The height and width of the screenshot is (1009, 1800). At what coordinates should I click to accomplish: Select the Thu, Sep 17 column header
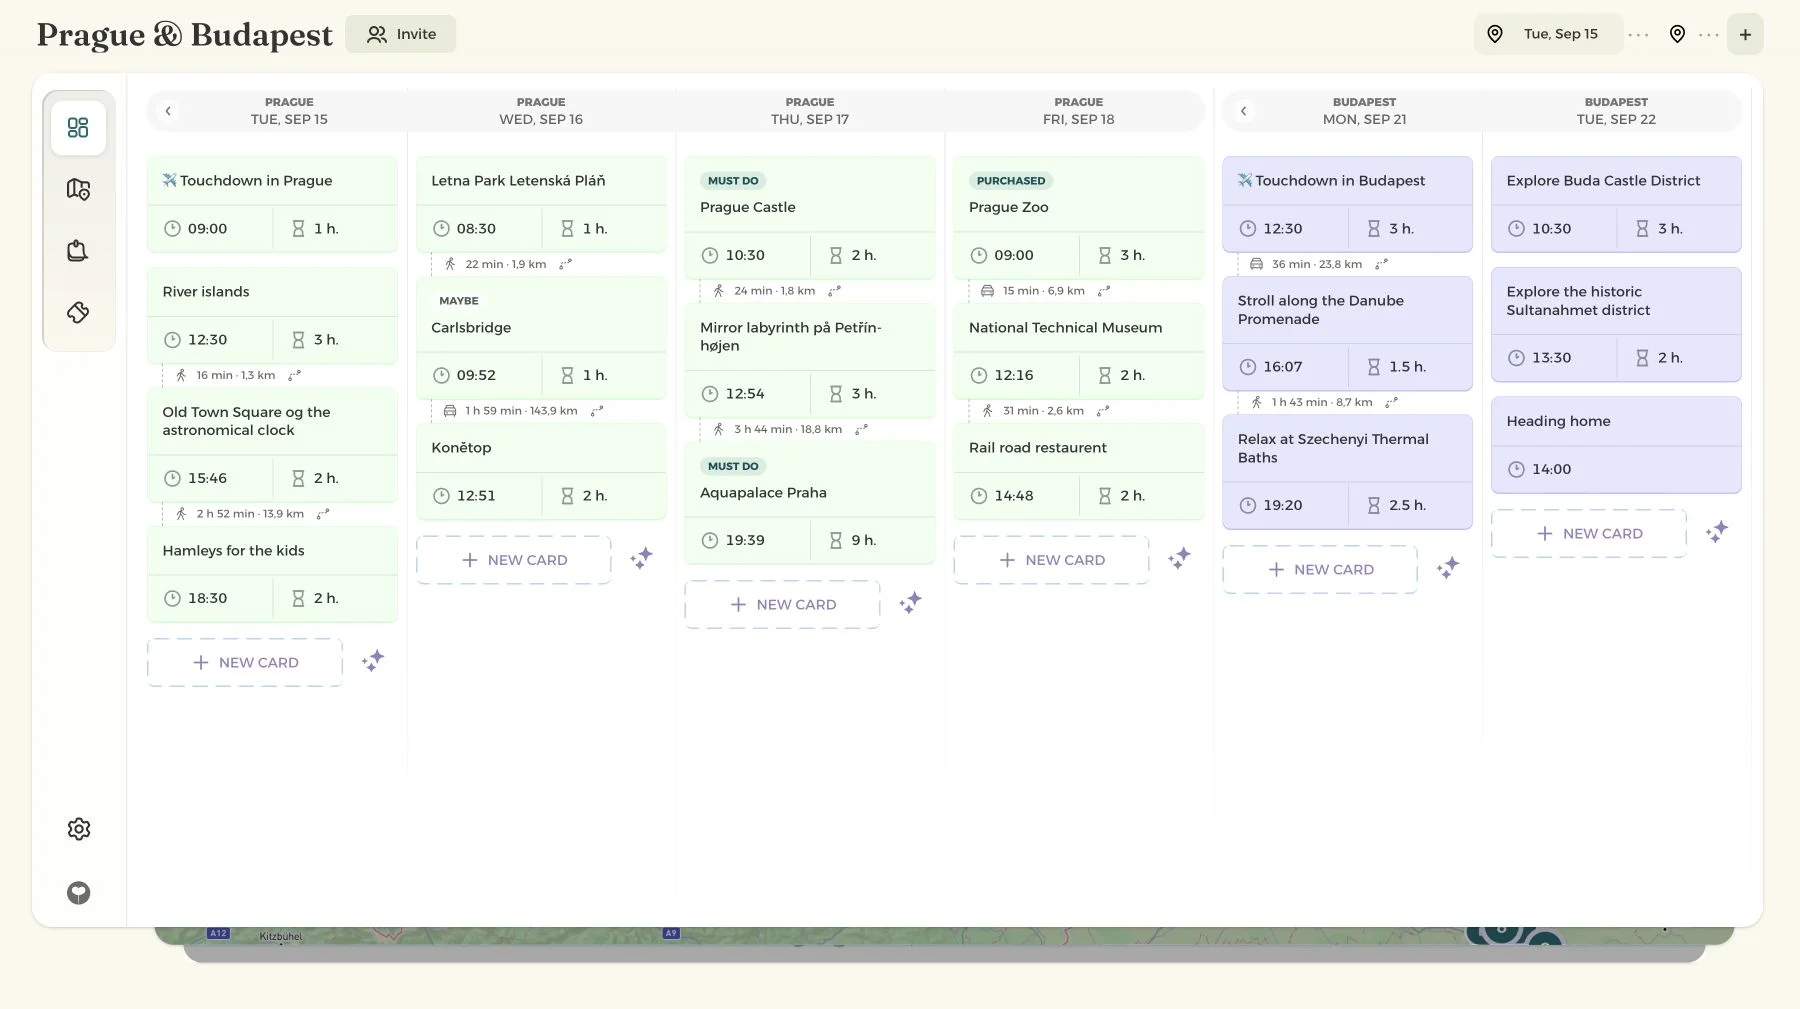pyautogui.click(x=810, y=111)
